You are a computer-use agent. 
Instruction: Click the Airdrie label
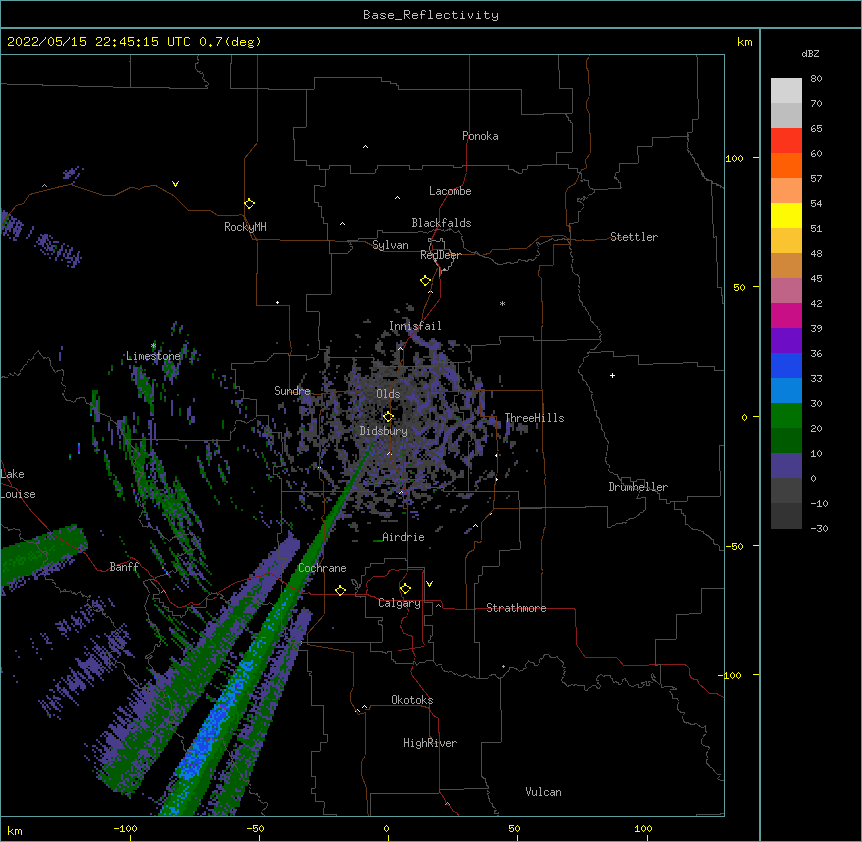tap(404, 537)
